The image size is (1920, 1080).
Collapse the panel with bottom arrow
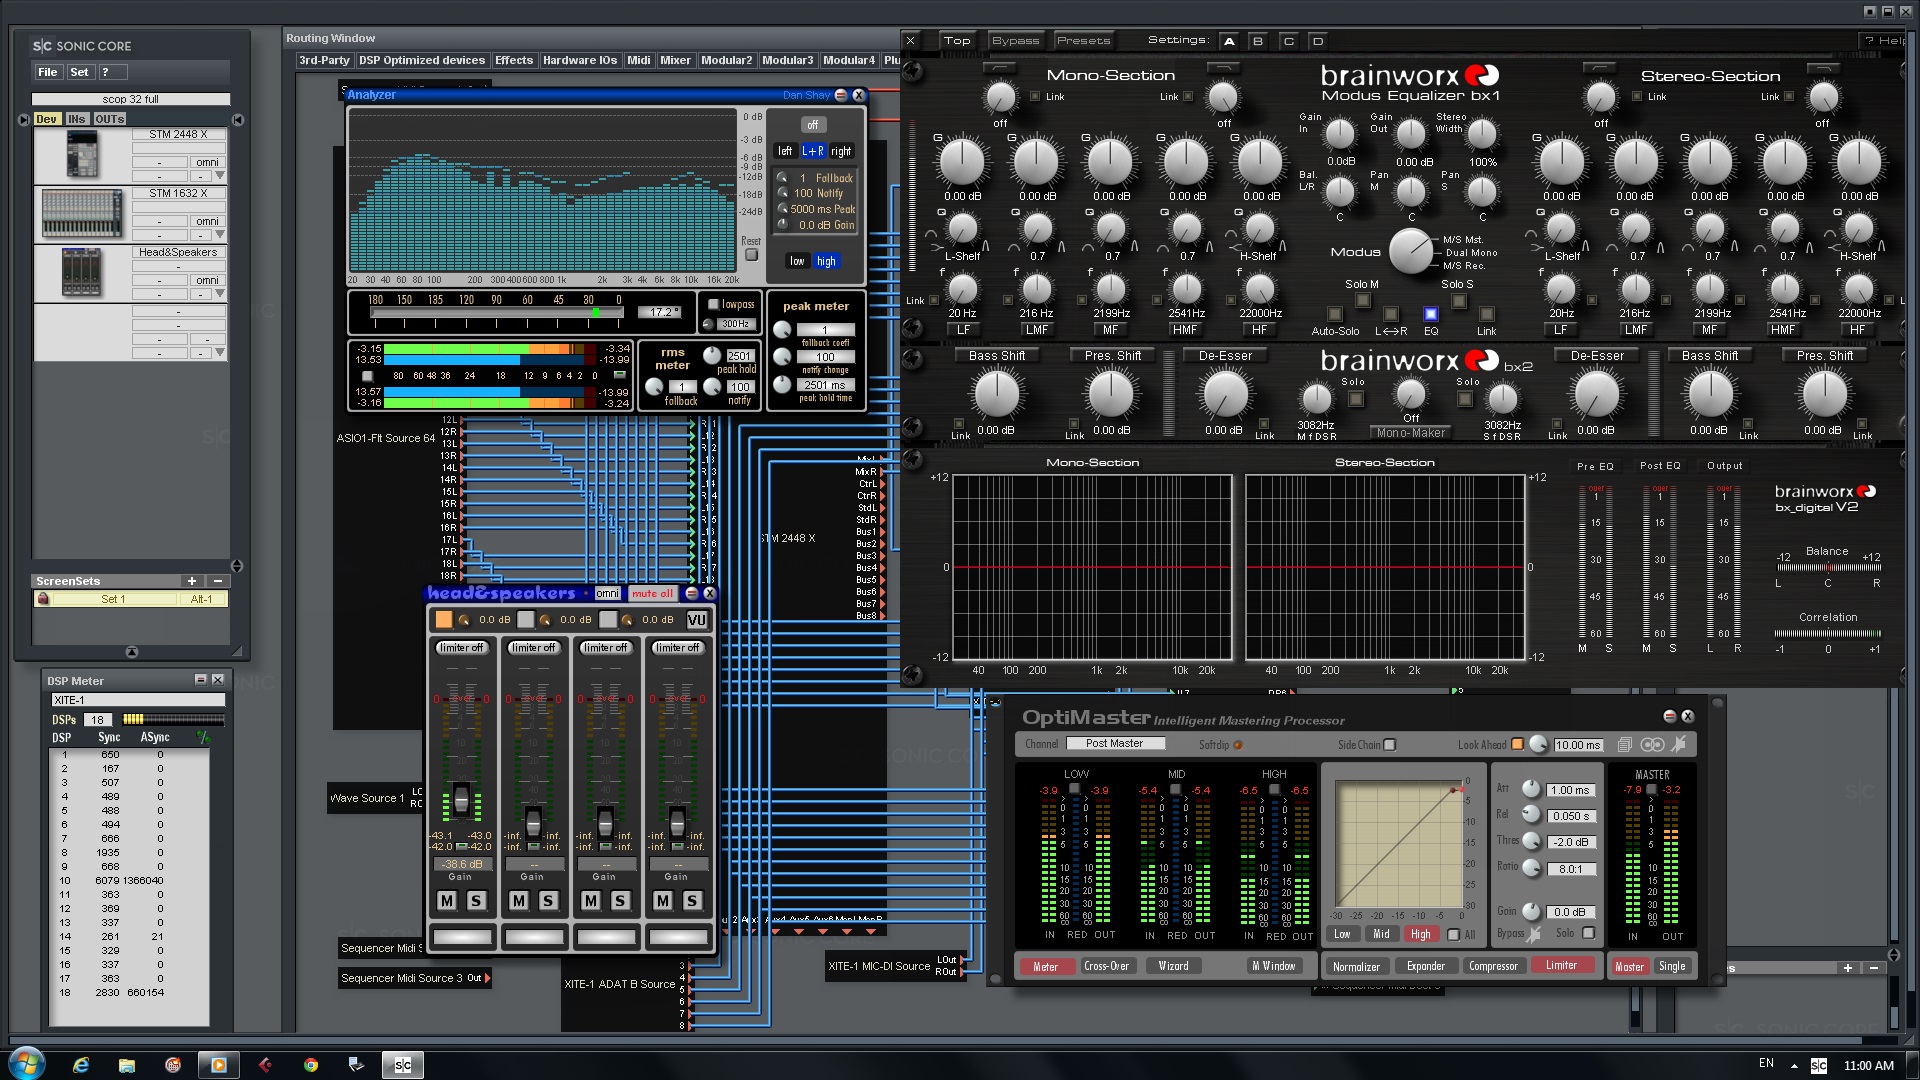click(132, 652)
